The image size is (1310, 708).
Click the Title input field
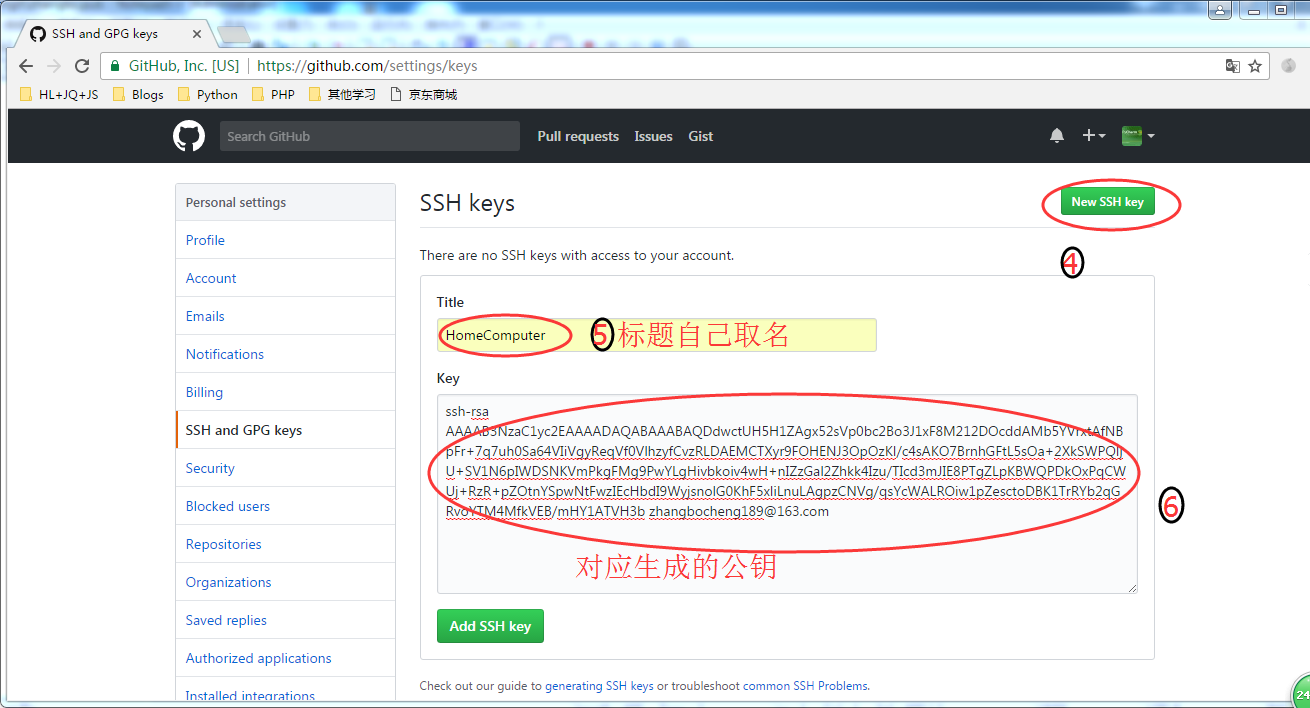tap(656, 335)
